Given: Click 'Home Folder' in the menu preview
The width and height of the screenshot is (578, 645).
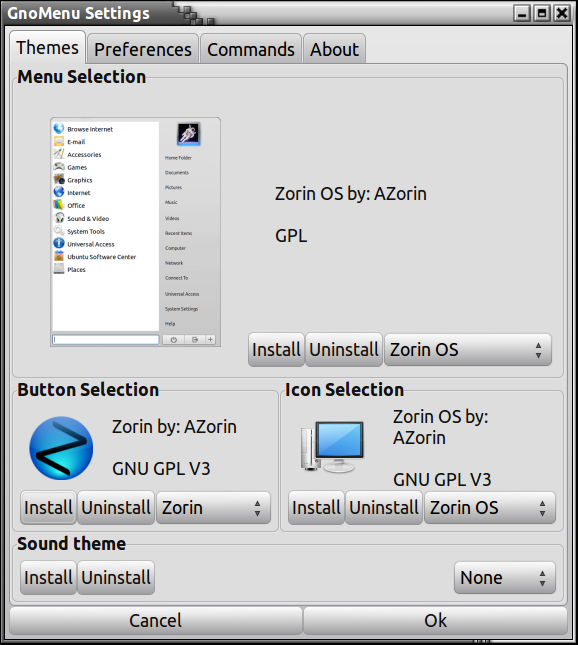Looking at the screenshot, I should click(x=178, y=158).
